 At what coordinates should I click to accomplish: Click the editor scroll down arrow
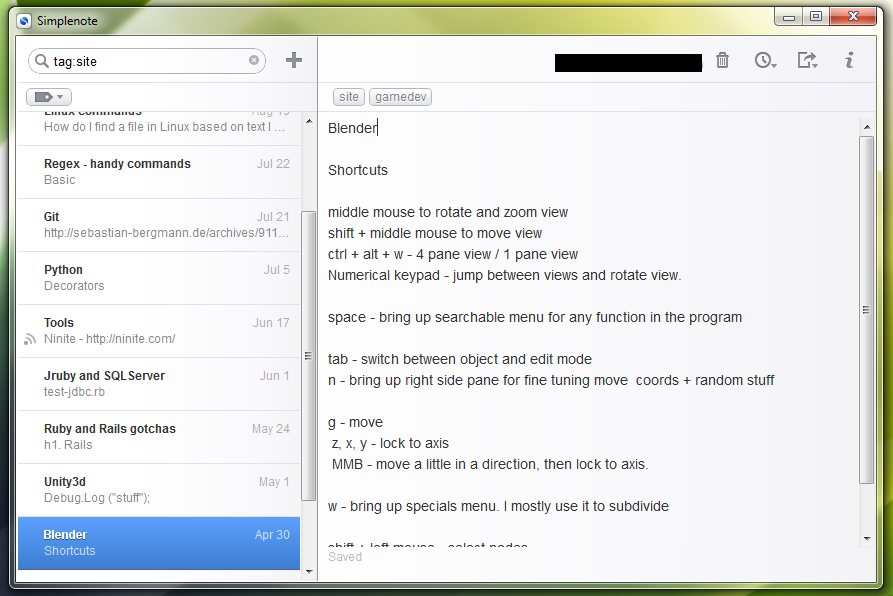point(866,538)
